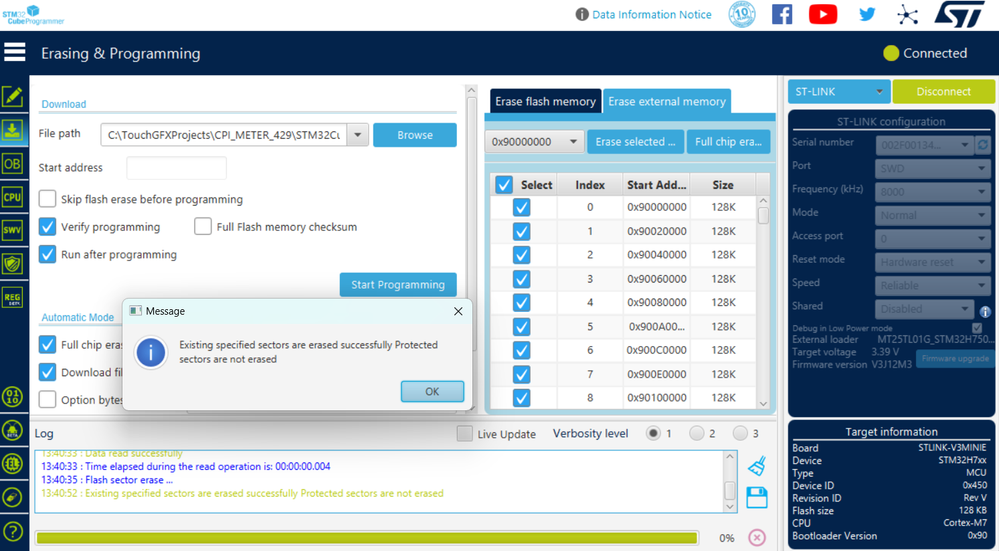The image size is (999, 551).
Task: Uncheck Run after programming
Action: (x=48, y=254)
